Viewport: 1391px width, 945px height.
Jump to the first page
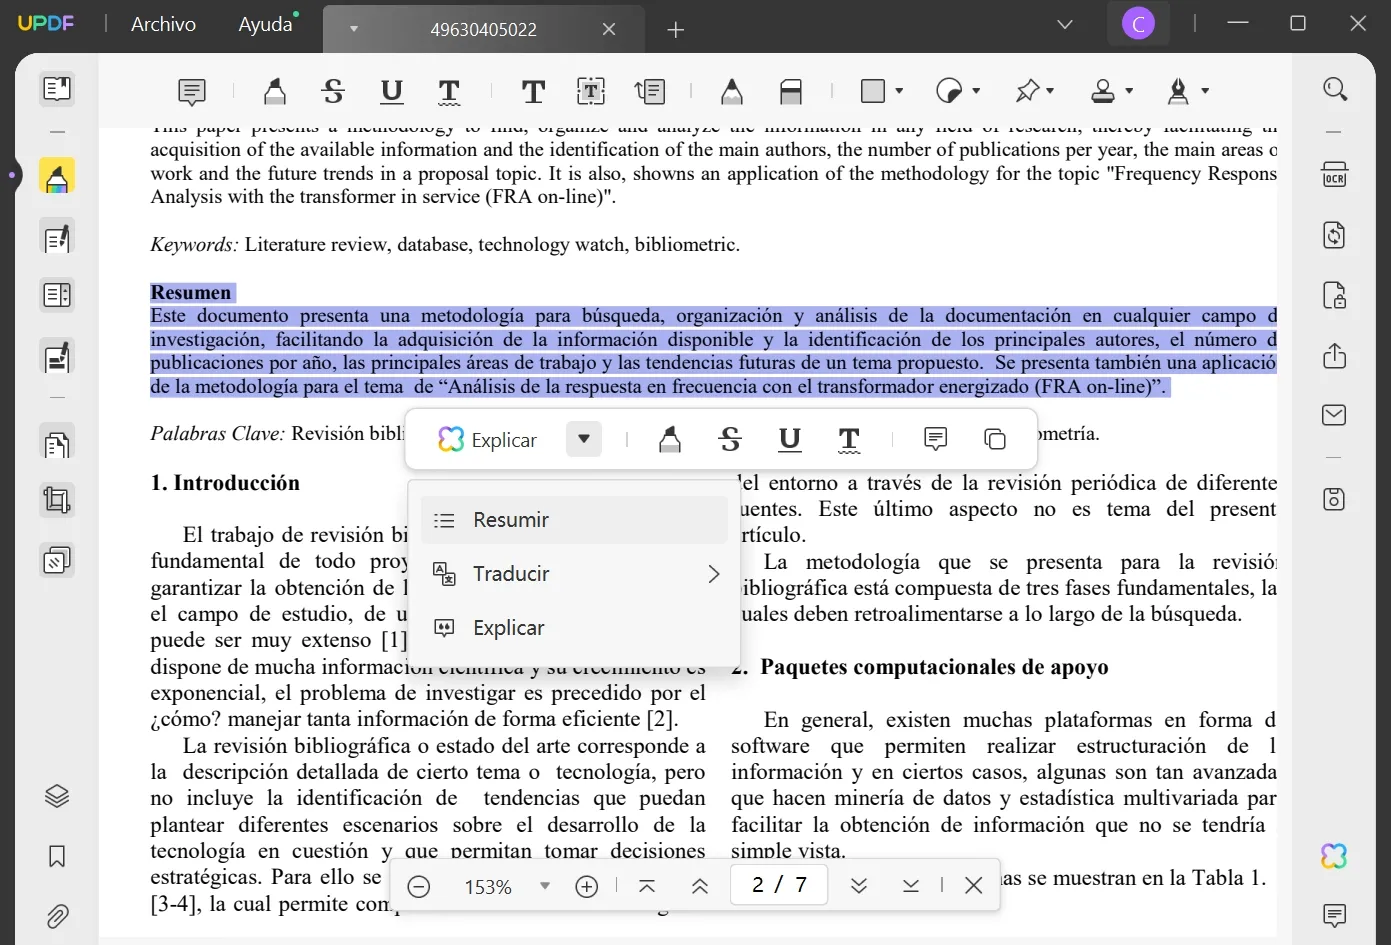(x=647, y=885)
